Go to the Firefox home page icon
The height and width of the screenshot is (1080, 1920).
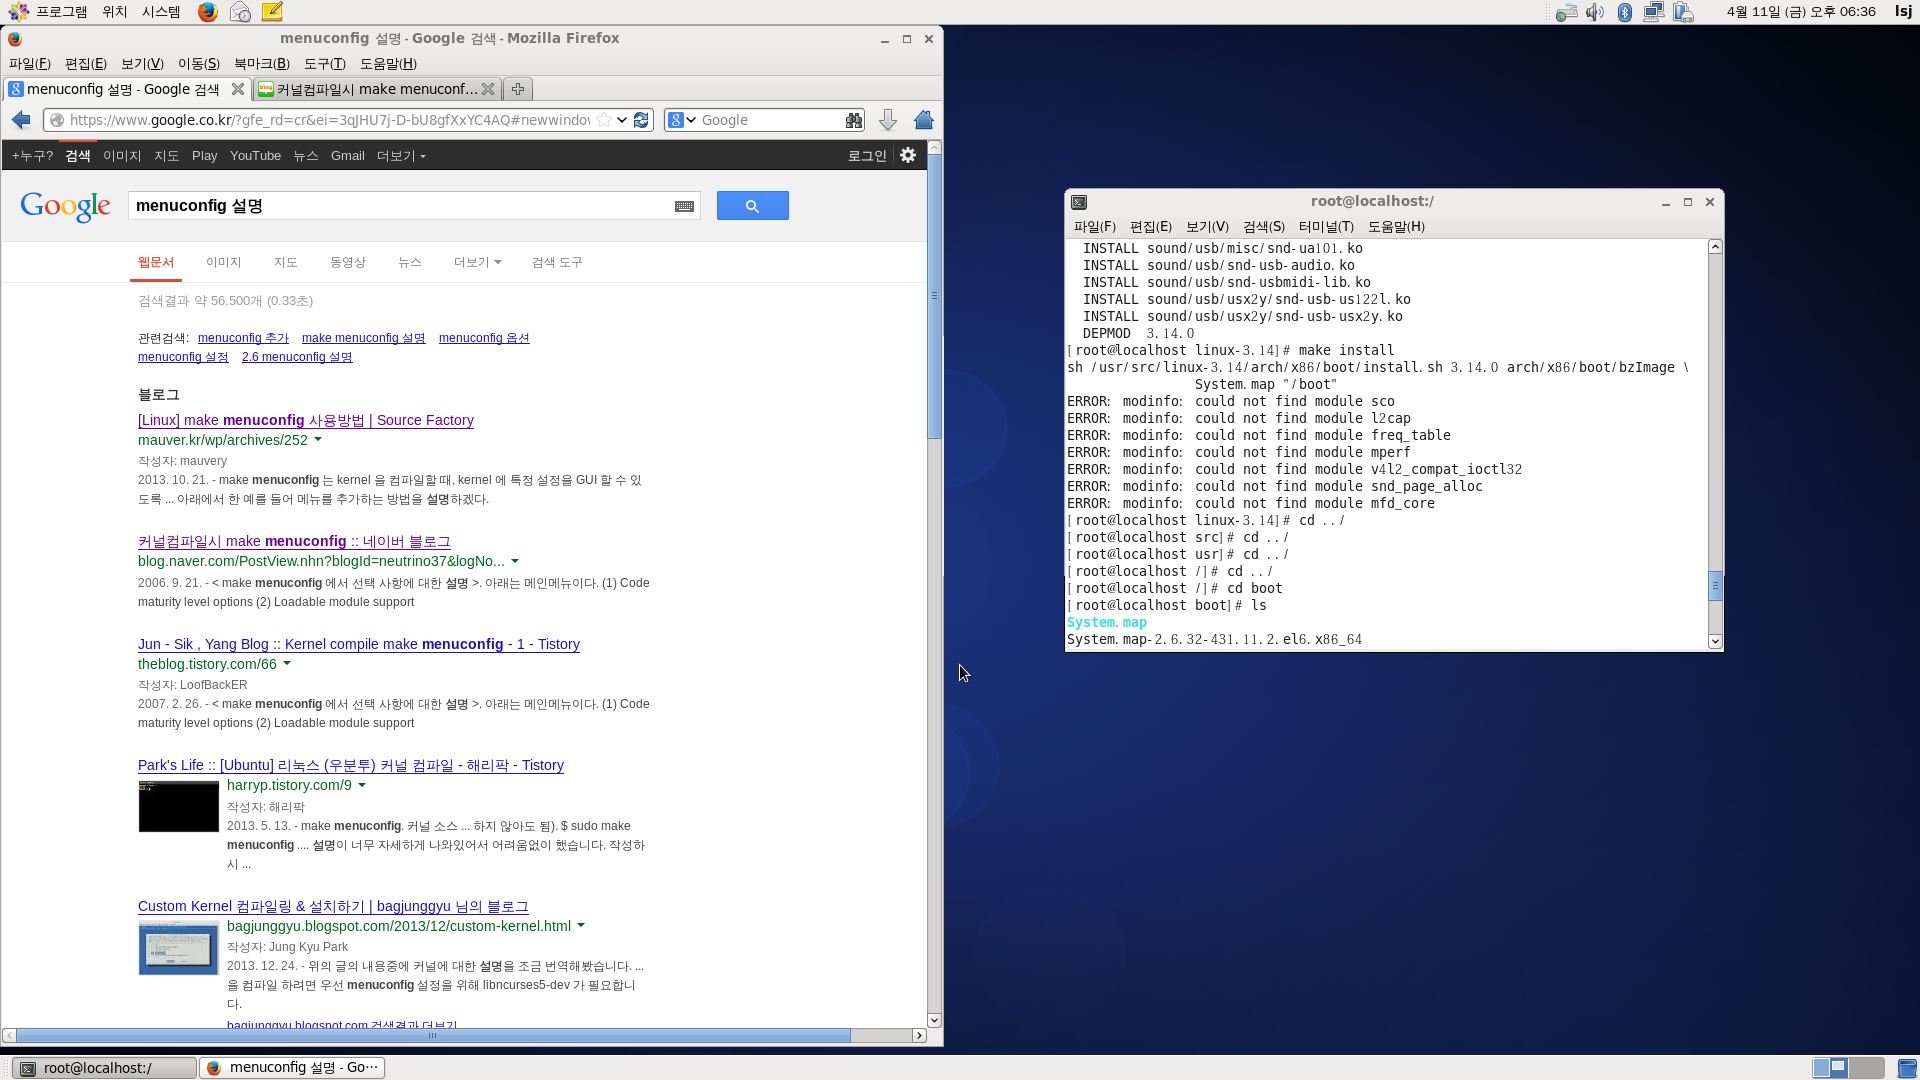tap(923, 120)
